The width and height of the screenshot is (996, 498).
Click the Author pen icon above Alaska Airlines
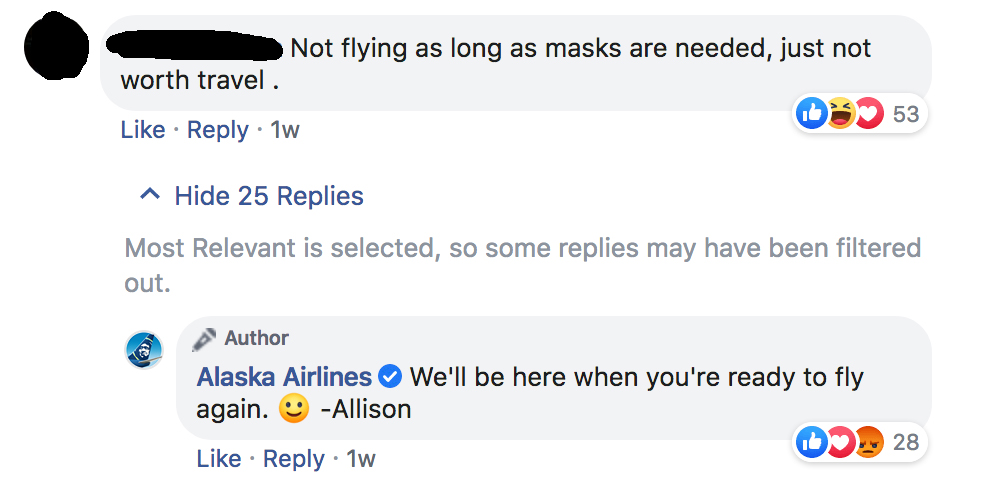(204, 339)
